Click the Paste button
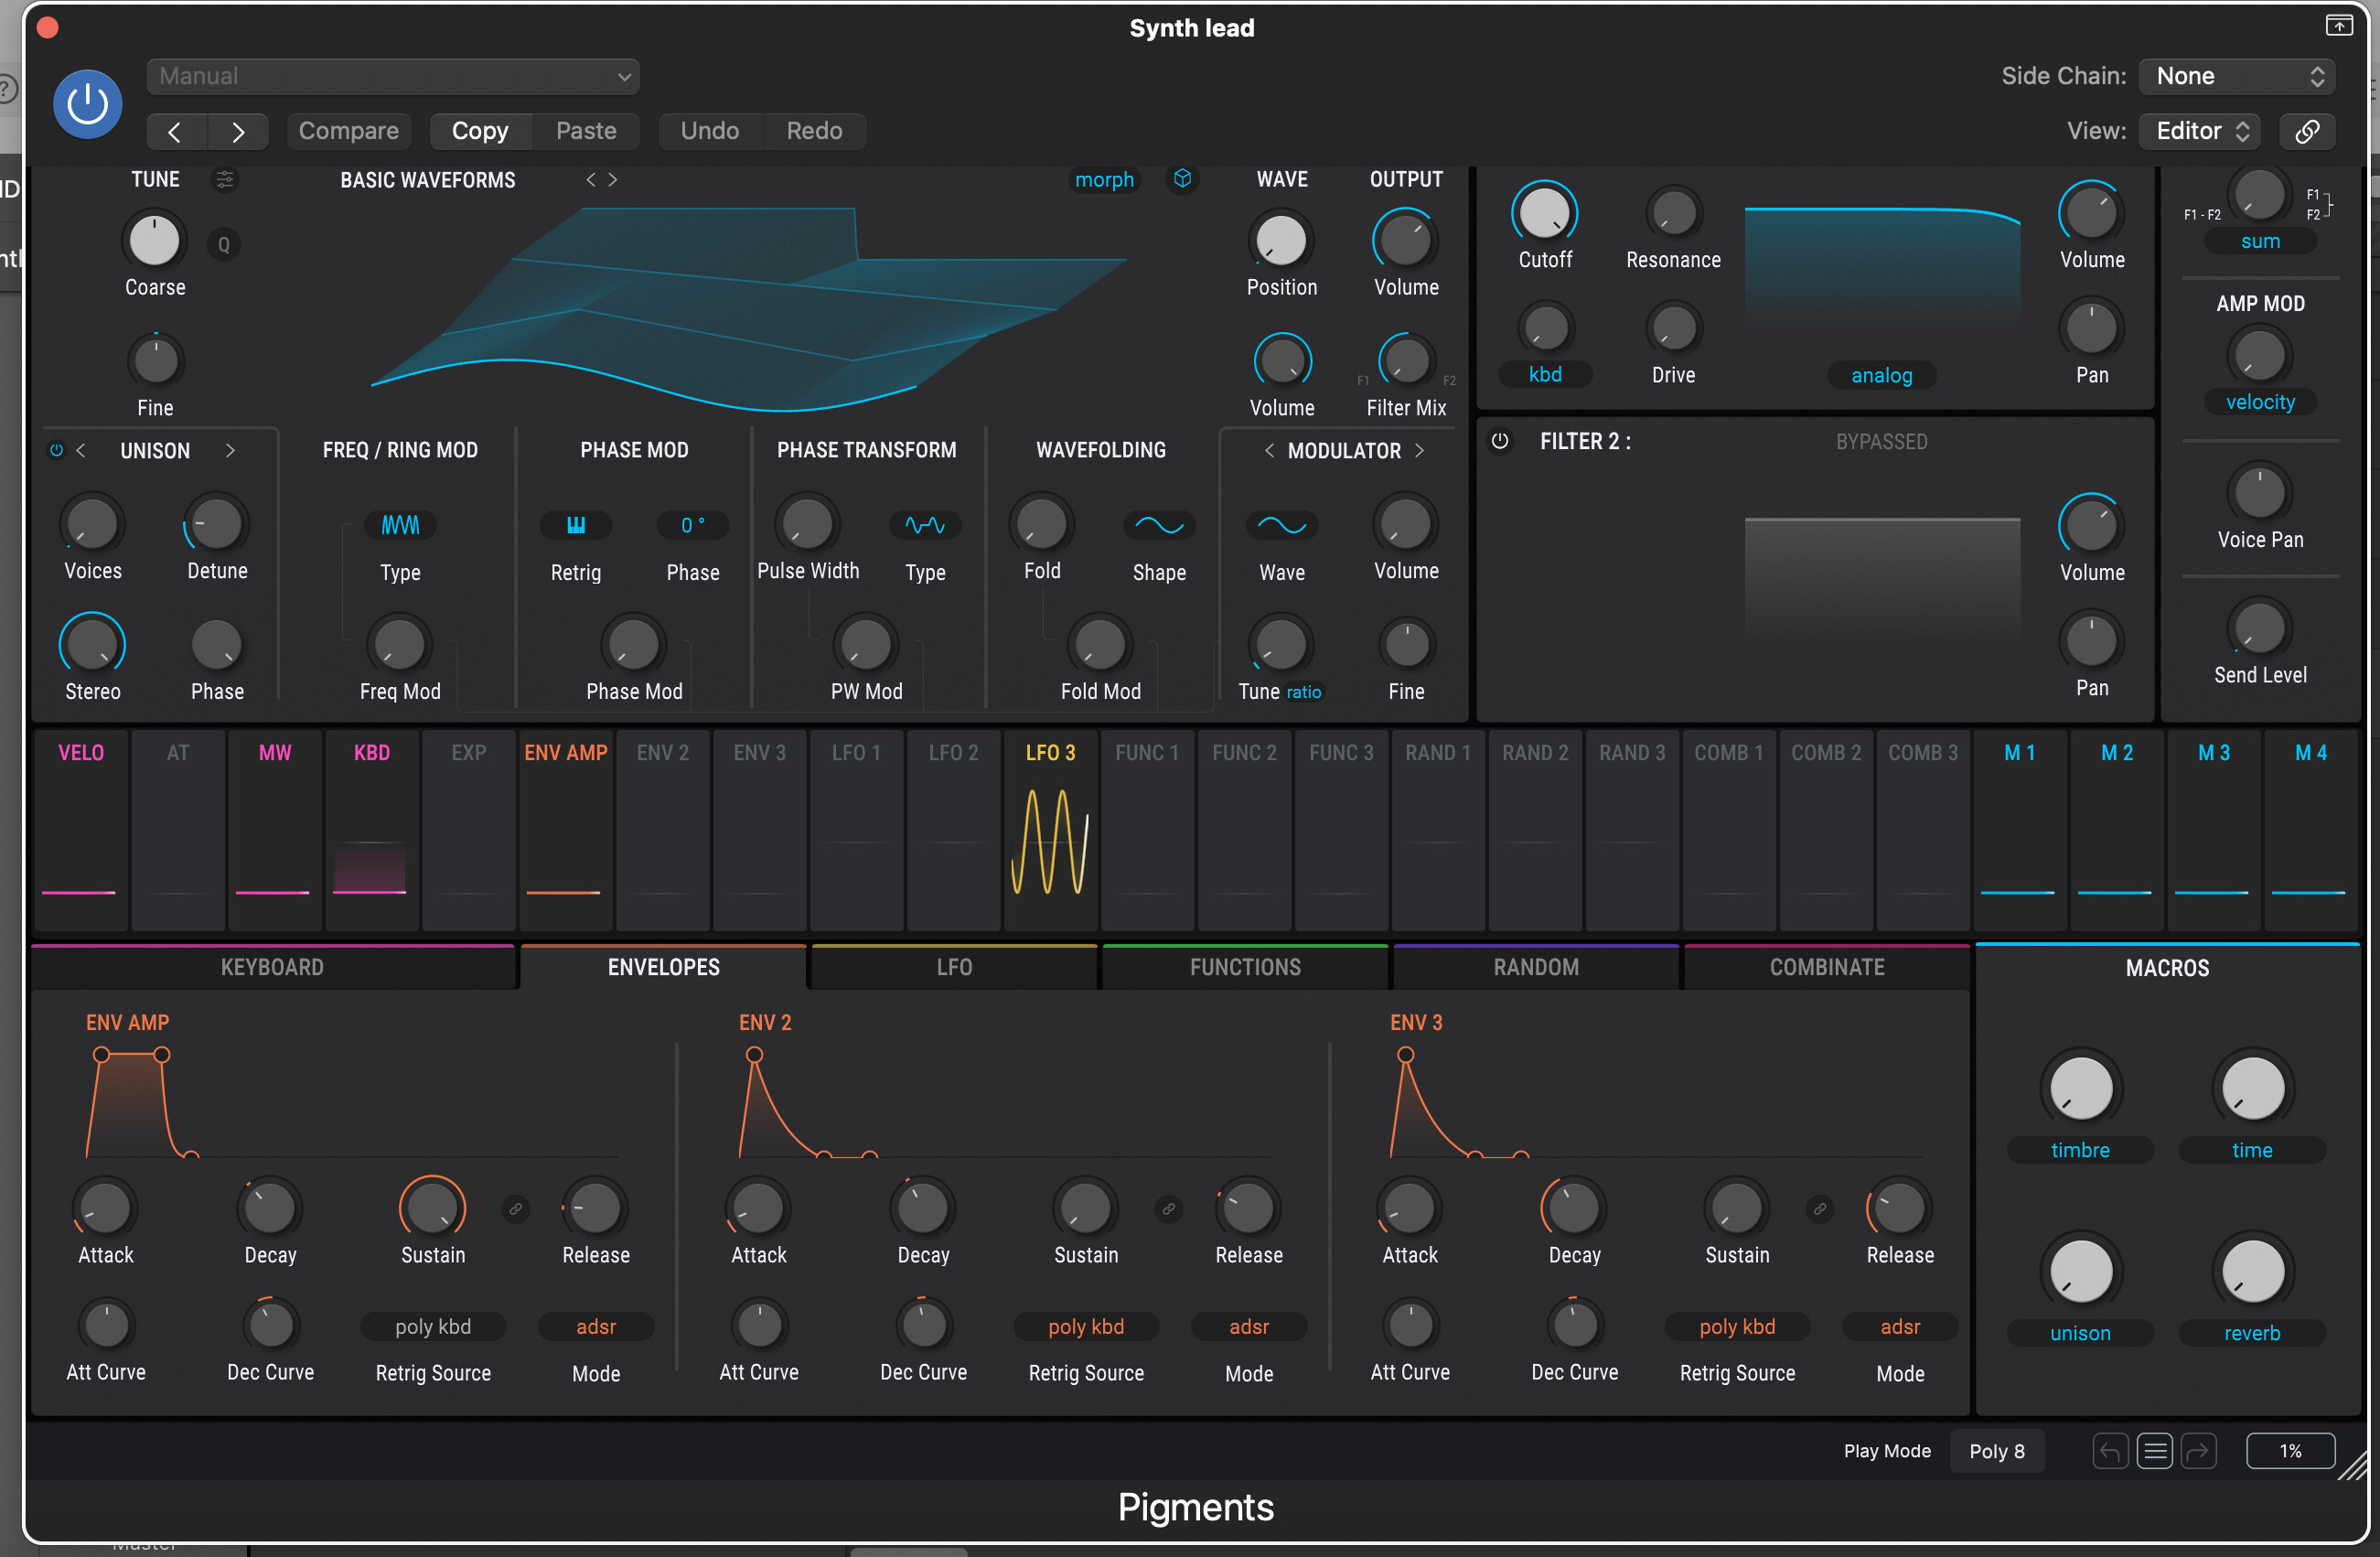Image resolution: width=2380 pixels, height=1557 pixels. pos(586,131)
